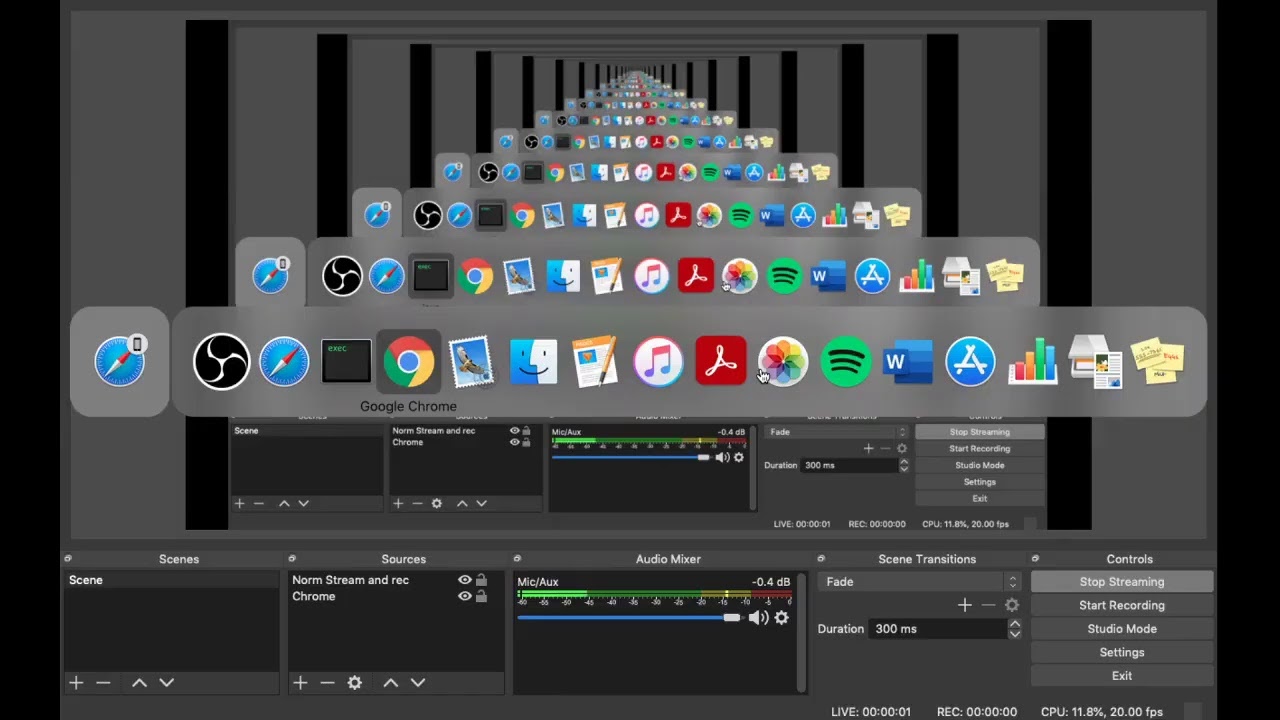Move the source down in the Sources list
Image resolution: width=1280 pixels, height=720 pixels.
pyautogui.click(x=417, y=682)
